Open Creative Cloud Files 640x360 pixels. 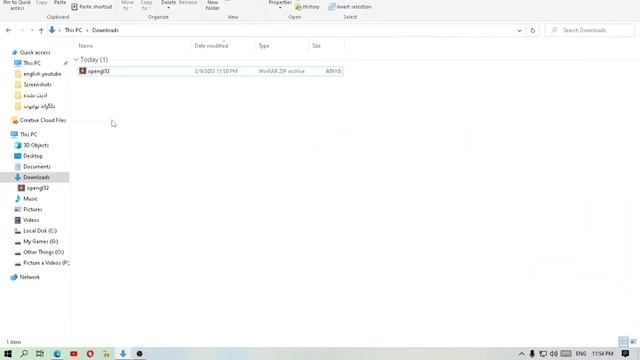(42, 120)
